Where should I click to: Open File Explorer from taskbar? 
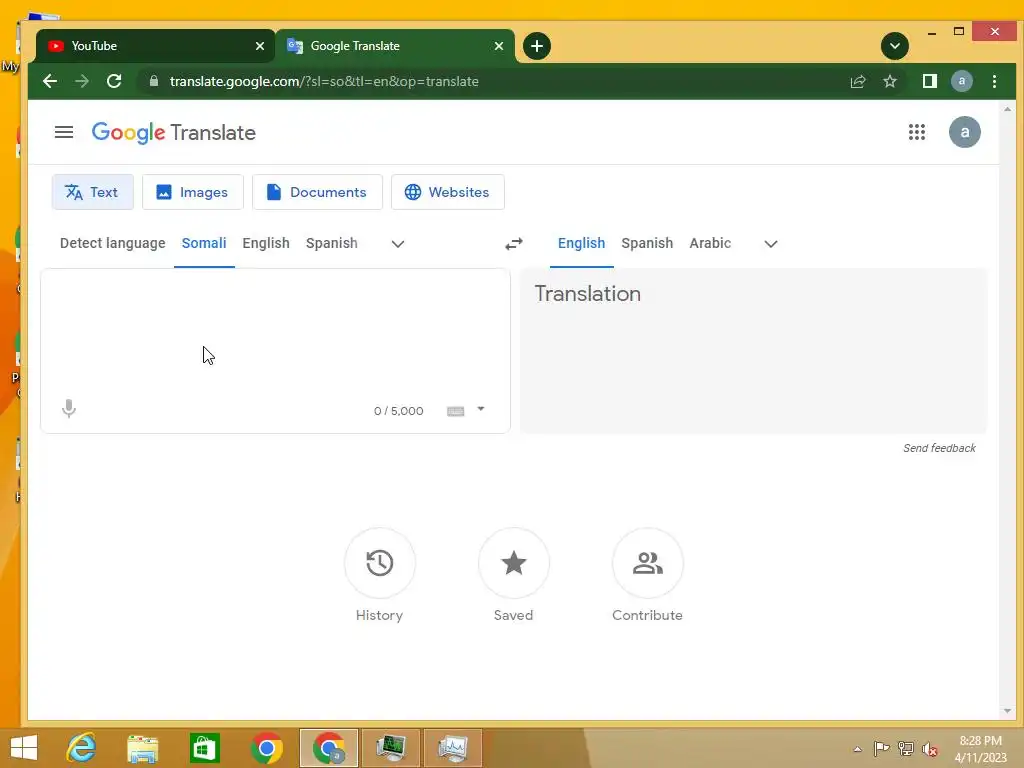point(142,748)
